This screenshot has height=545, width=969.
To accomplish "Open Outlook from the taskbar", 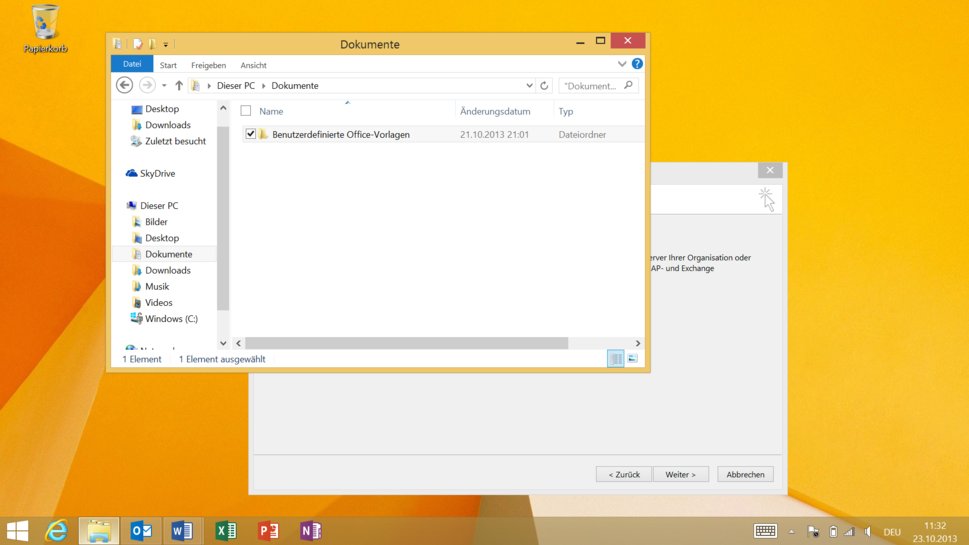I will (x=141, y=530).
